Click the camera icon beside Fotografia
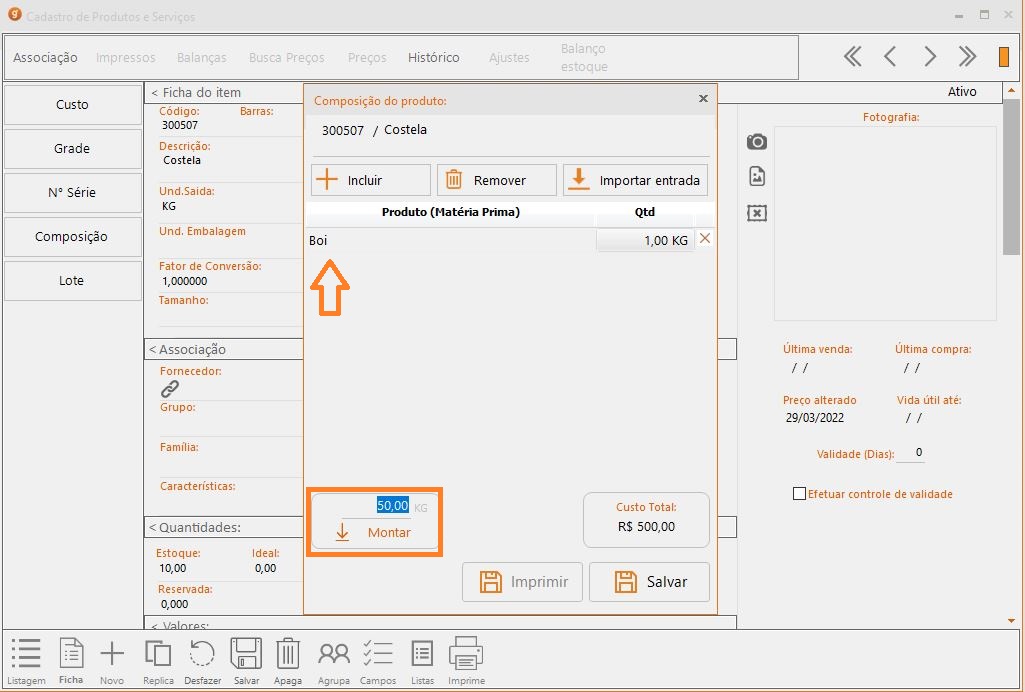Image resolution: width=1025 pixels, height=692 pixels. tap(757, 142)
